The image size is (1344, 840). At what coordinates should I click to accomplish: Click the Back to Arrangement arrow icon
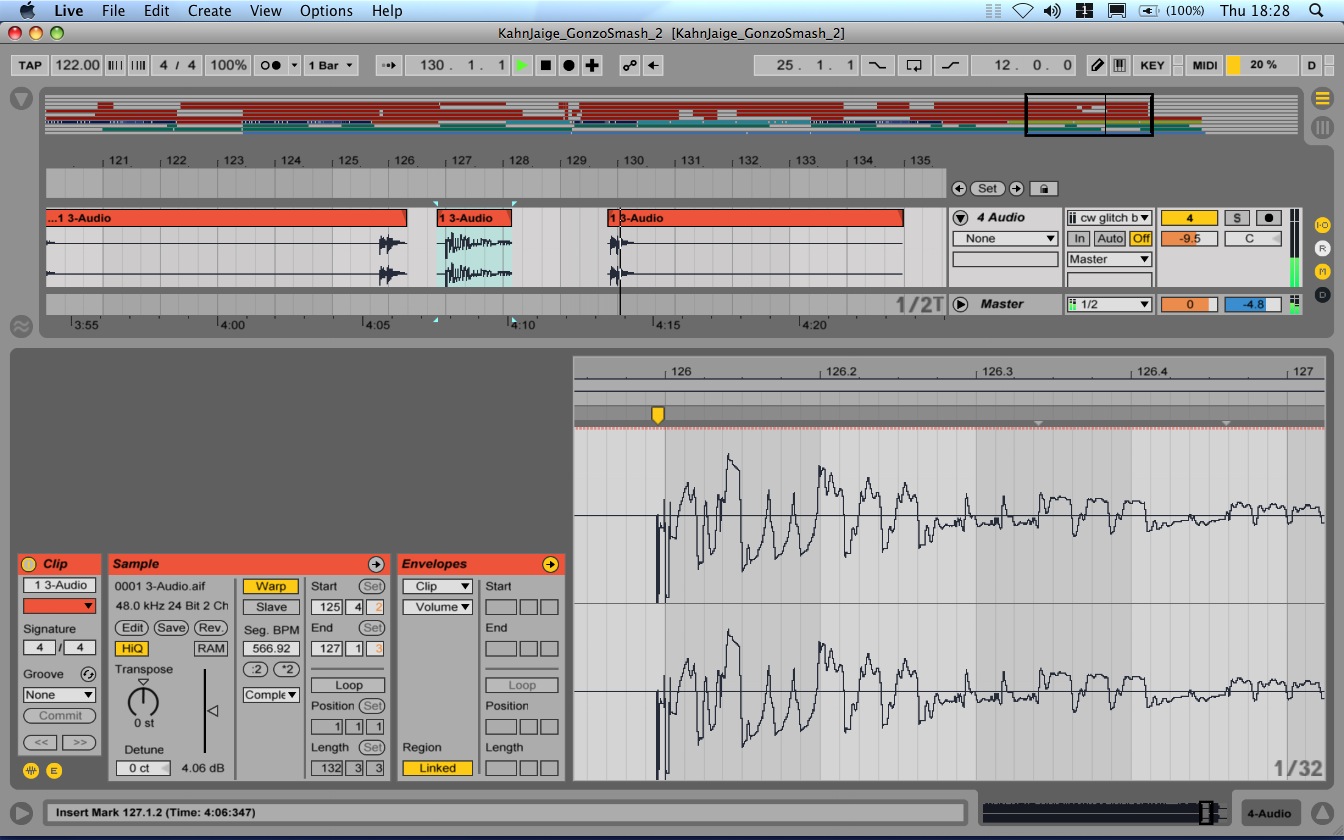(653, 65)
